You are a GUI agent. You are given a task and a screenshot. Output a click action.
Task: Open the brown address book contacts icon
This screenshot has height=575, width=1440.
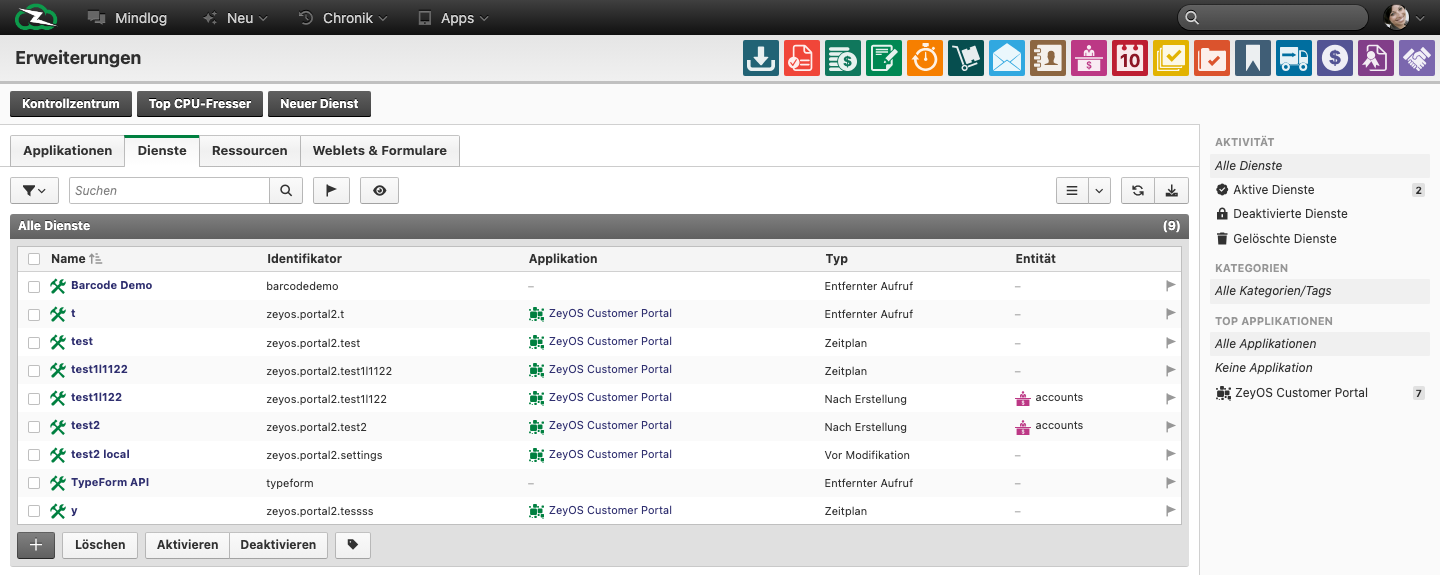pos(1048,58)
